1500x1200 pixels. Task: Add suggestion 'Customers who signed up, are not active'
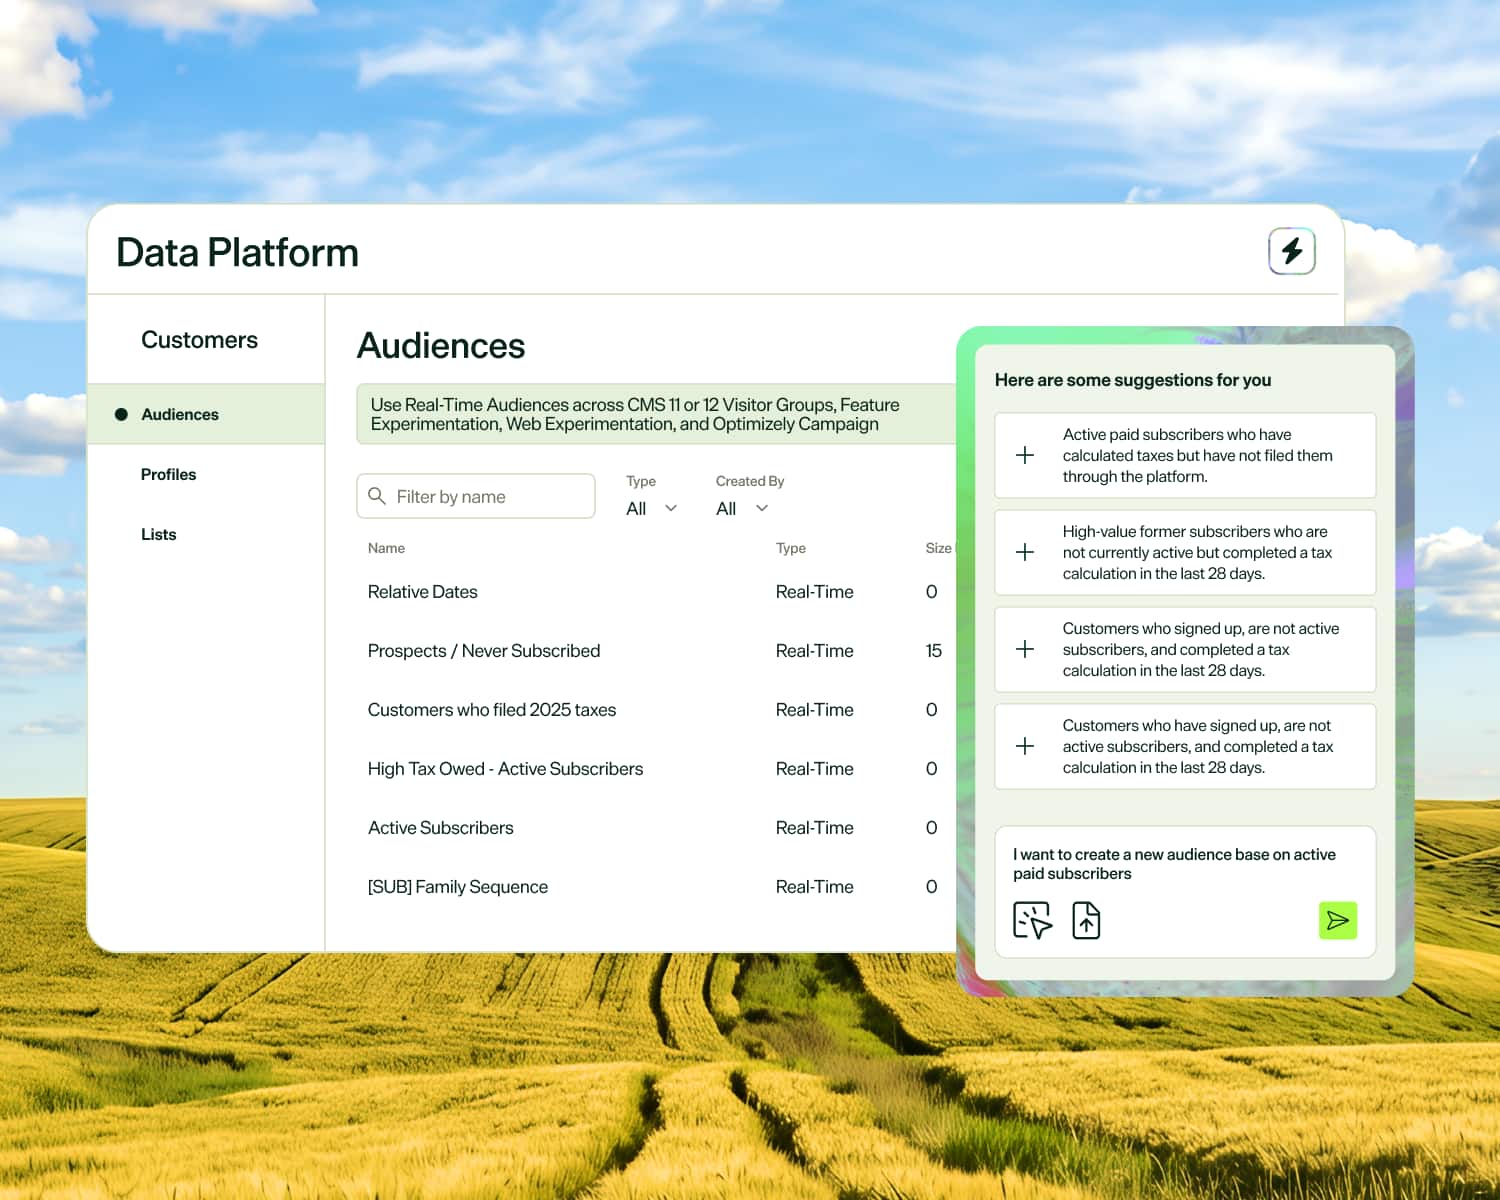tap(1185, 649)
